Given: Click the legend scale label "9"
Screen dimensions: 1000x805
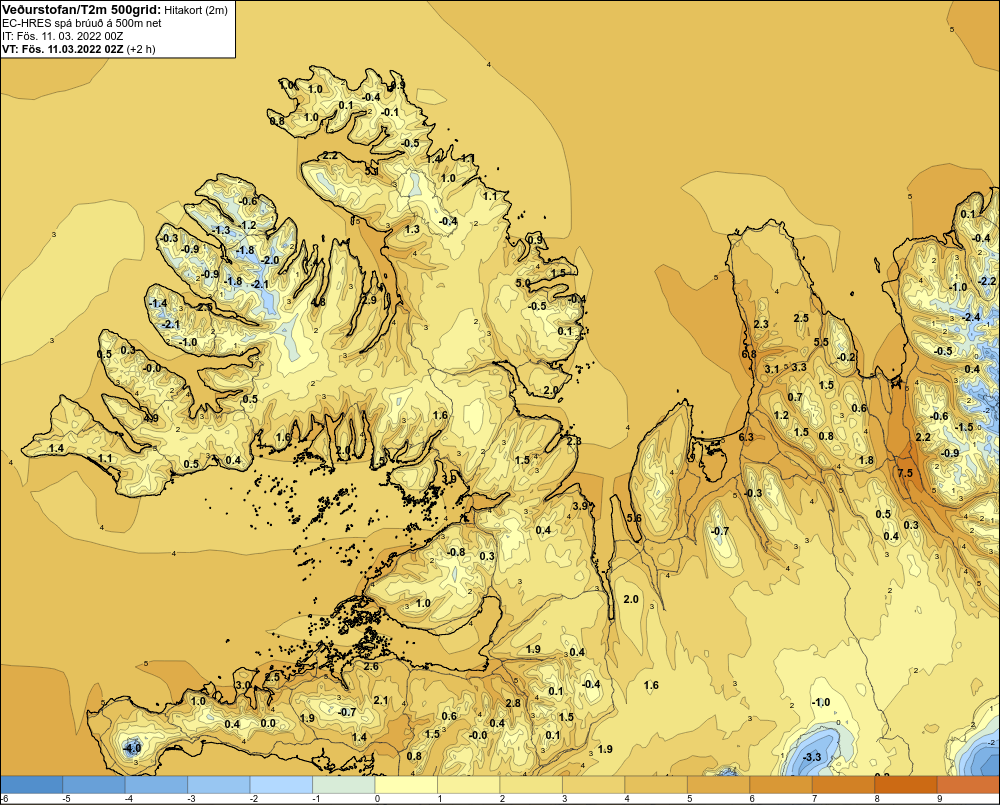Looking at the screenshot, I should [939, 799].
